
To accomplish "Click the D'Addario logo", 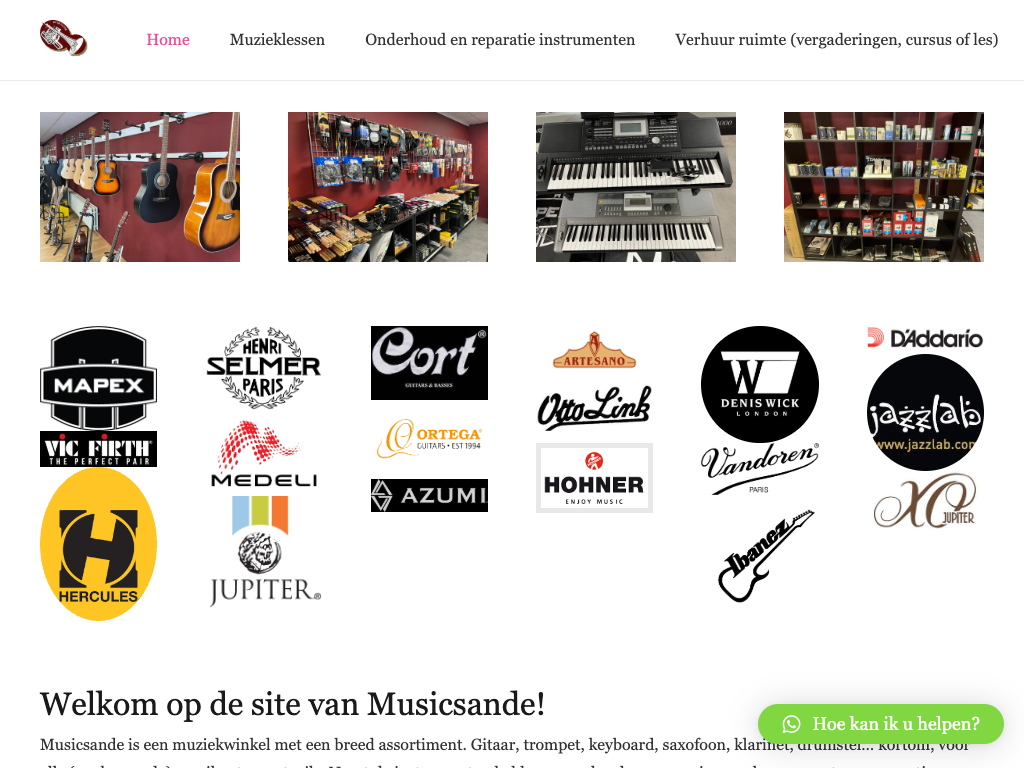I will pyautogui.click(x=925, y=338).
